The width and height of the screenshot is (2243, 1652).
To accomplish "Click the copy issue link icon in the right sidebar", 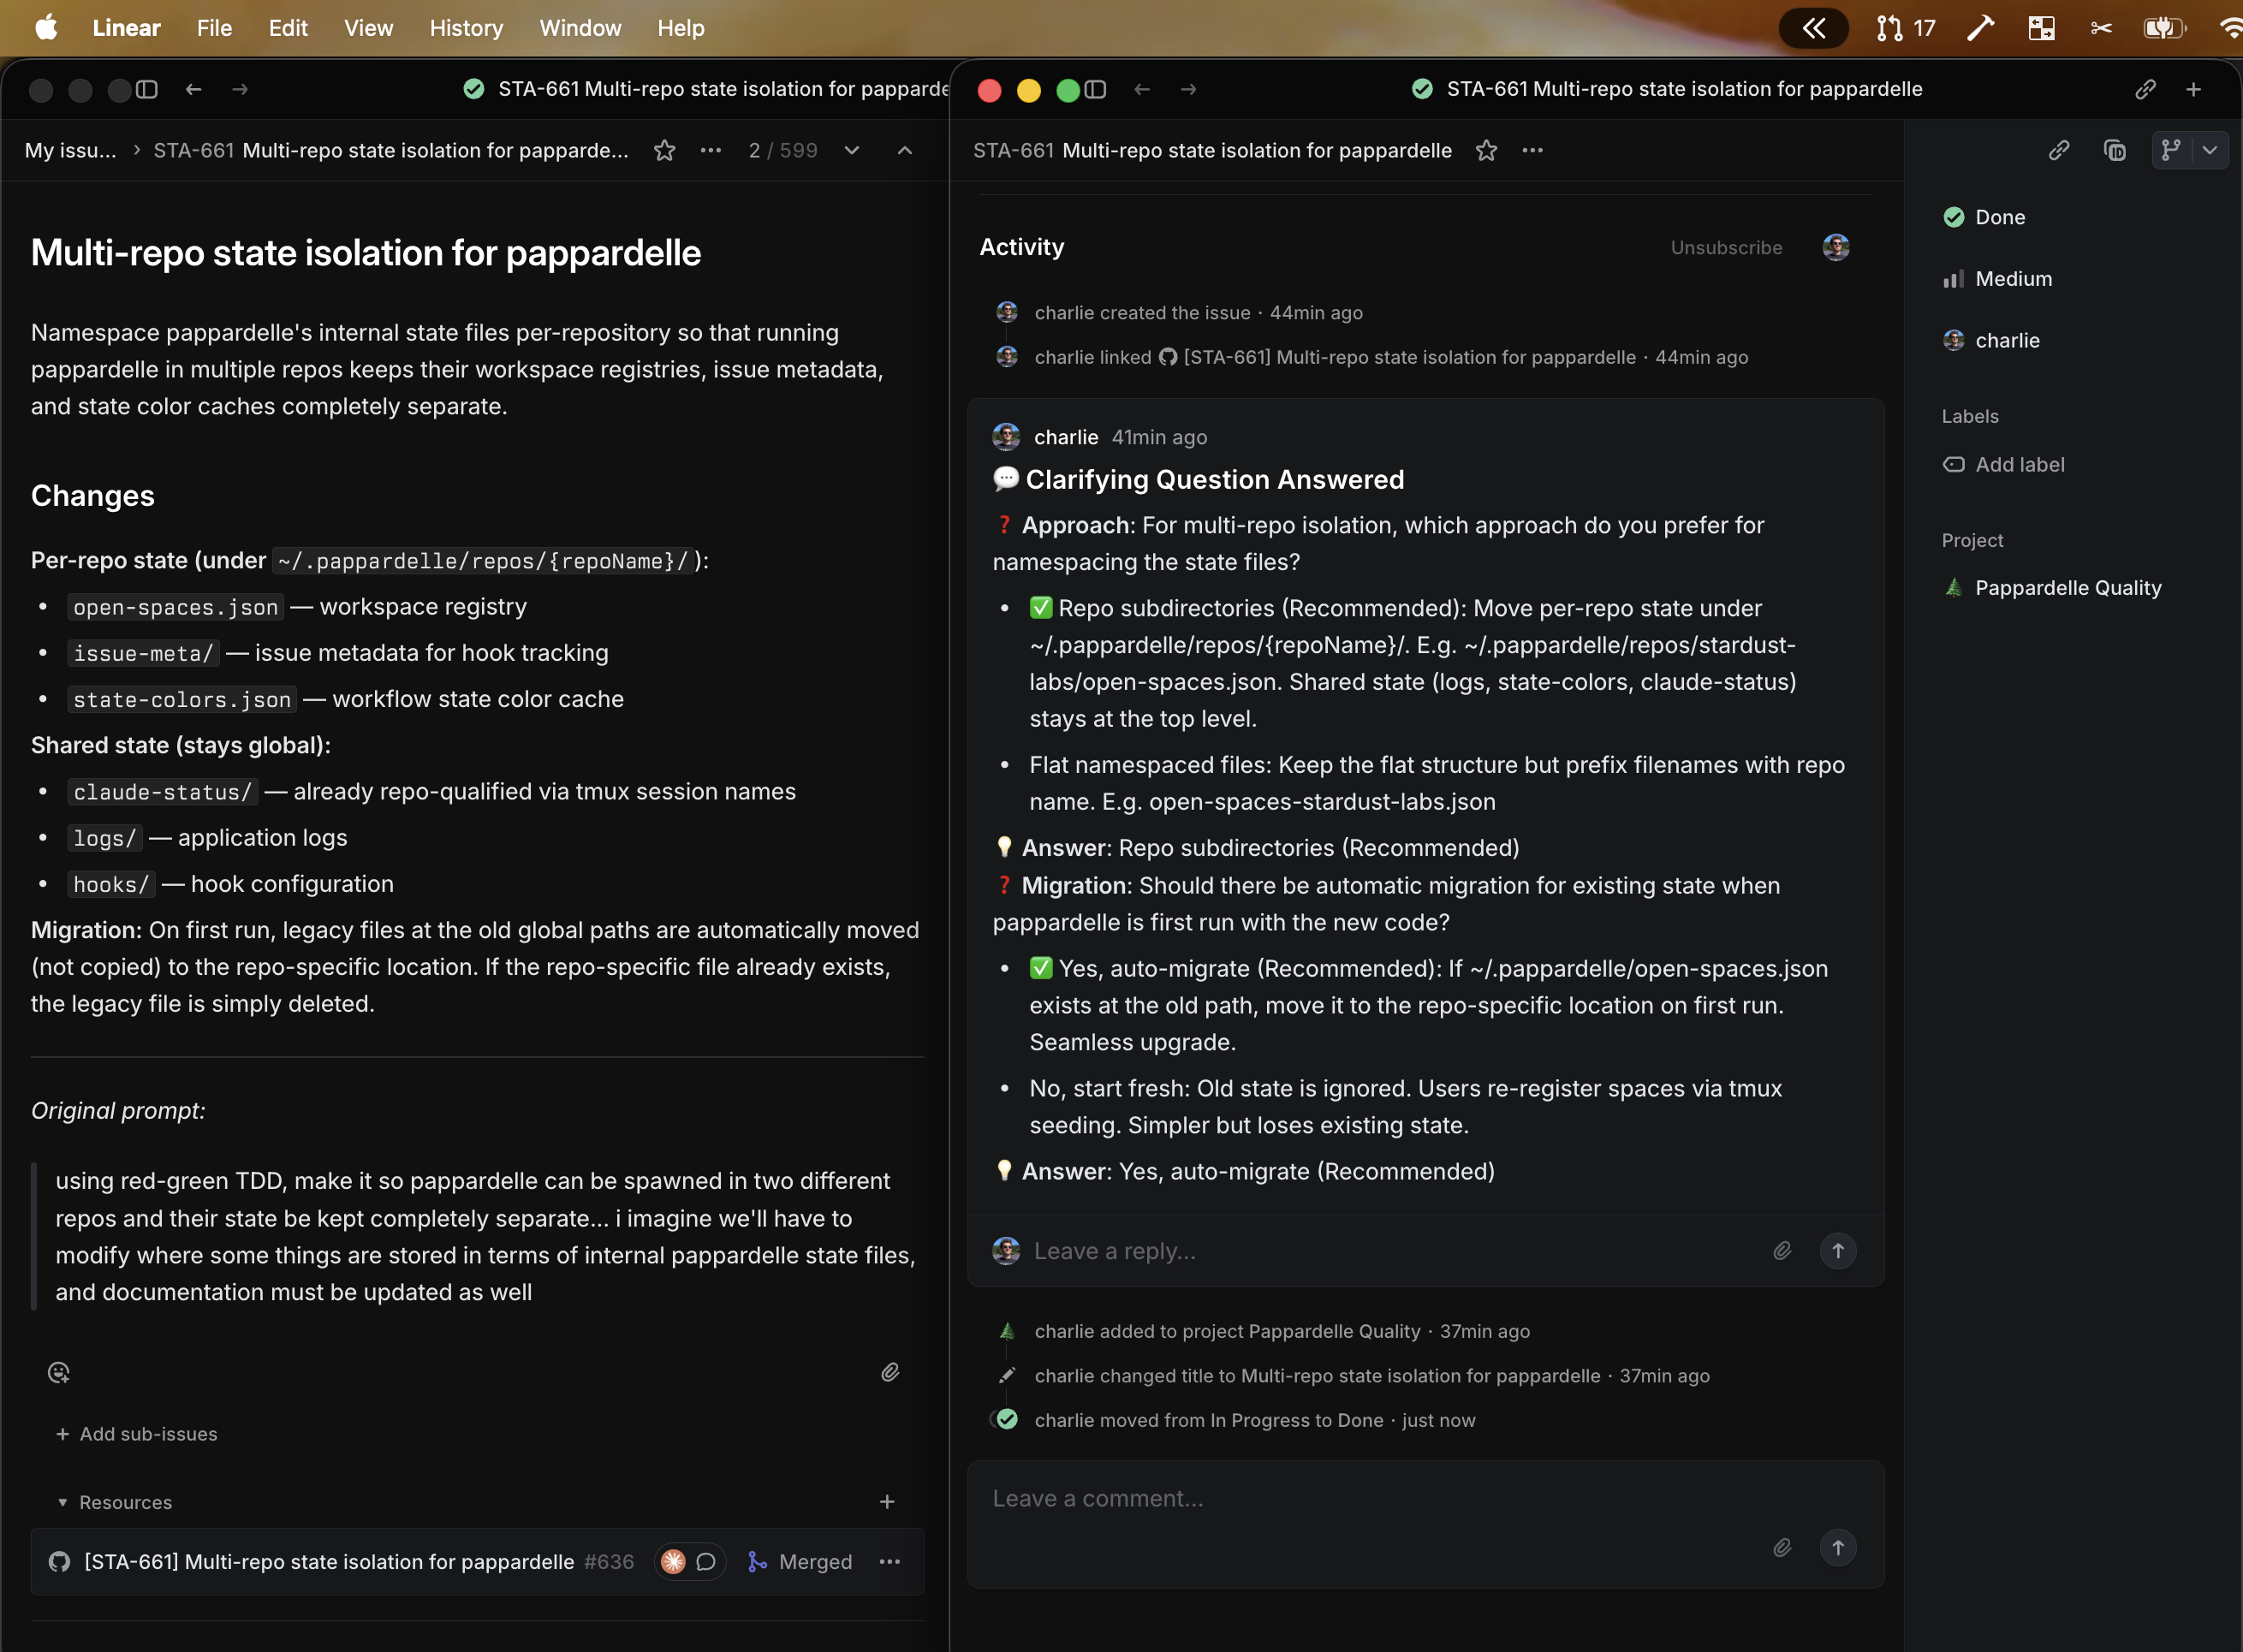I will coord(2058,151).
